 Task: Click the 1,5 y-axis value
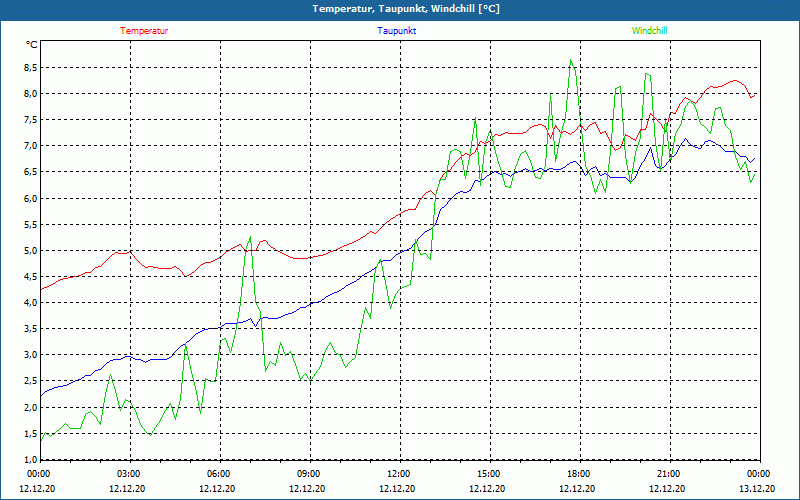click(x=31, y=434)
